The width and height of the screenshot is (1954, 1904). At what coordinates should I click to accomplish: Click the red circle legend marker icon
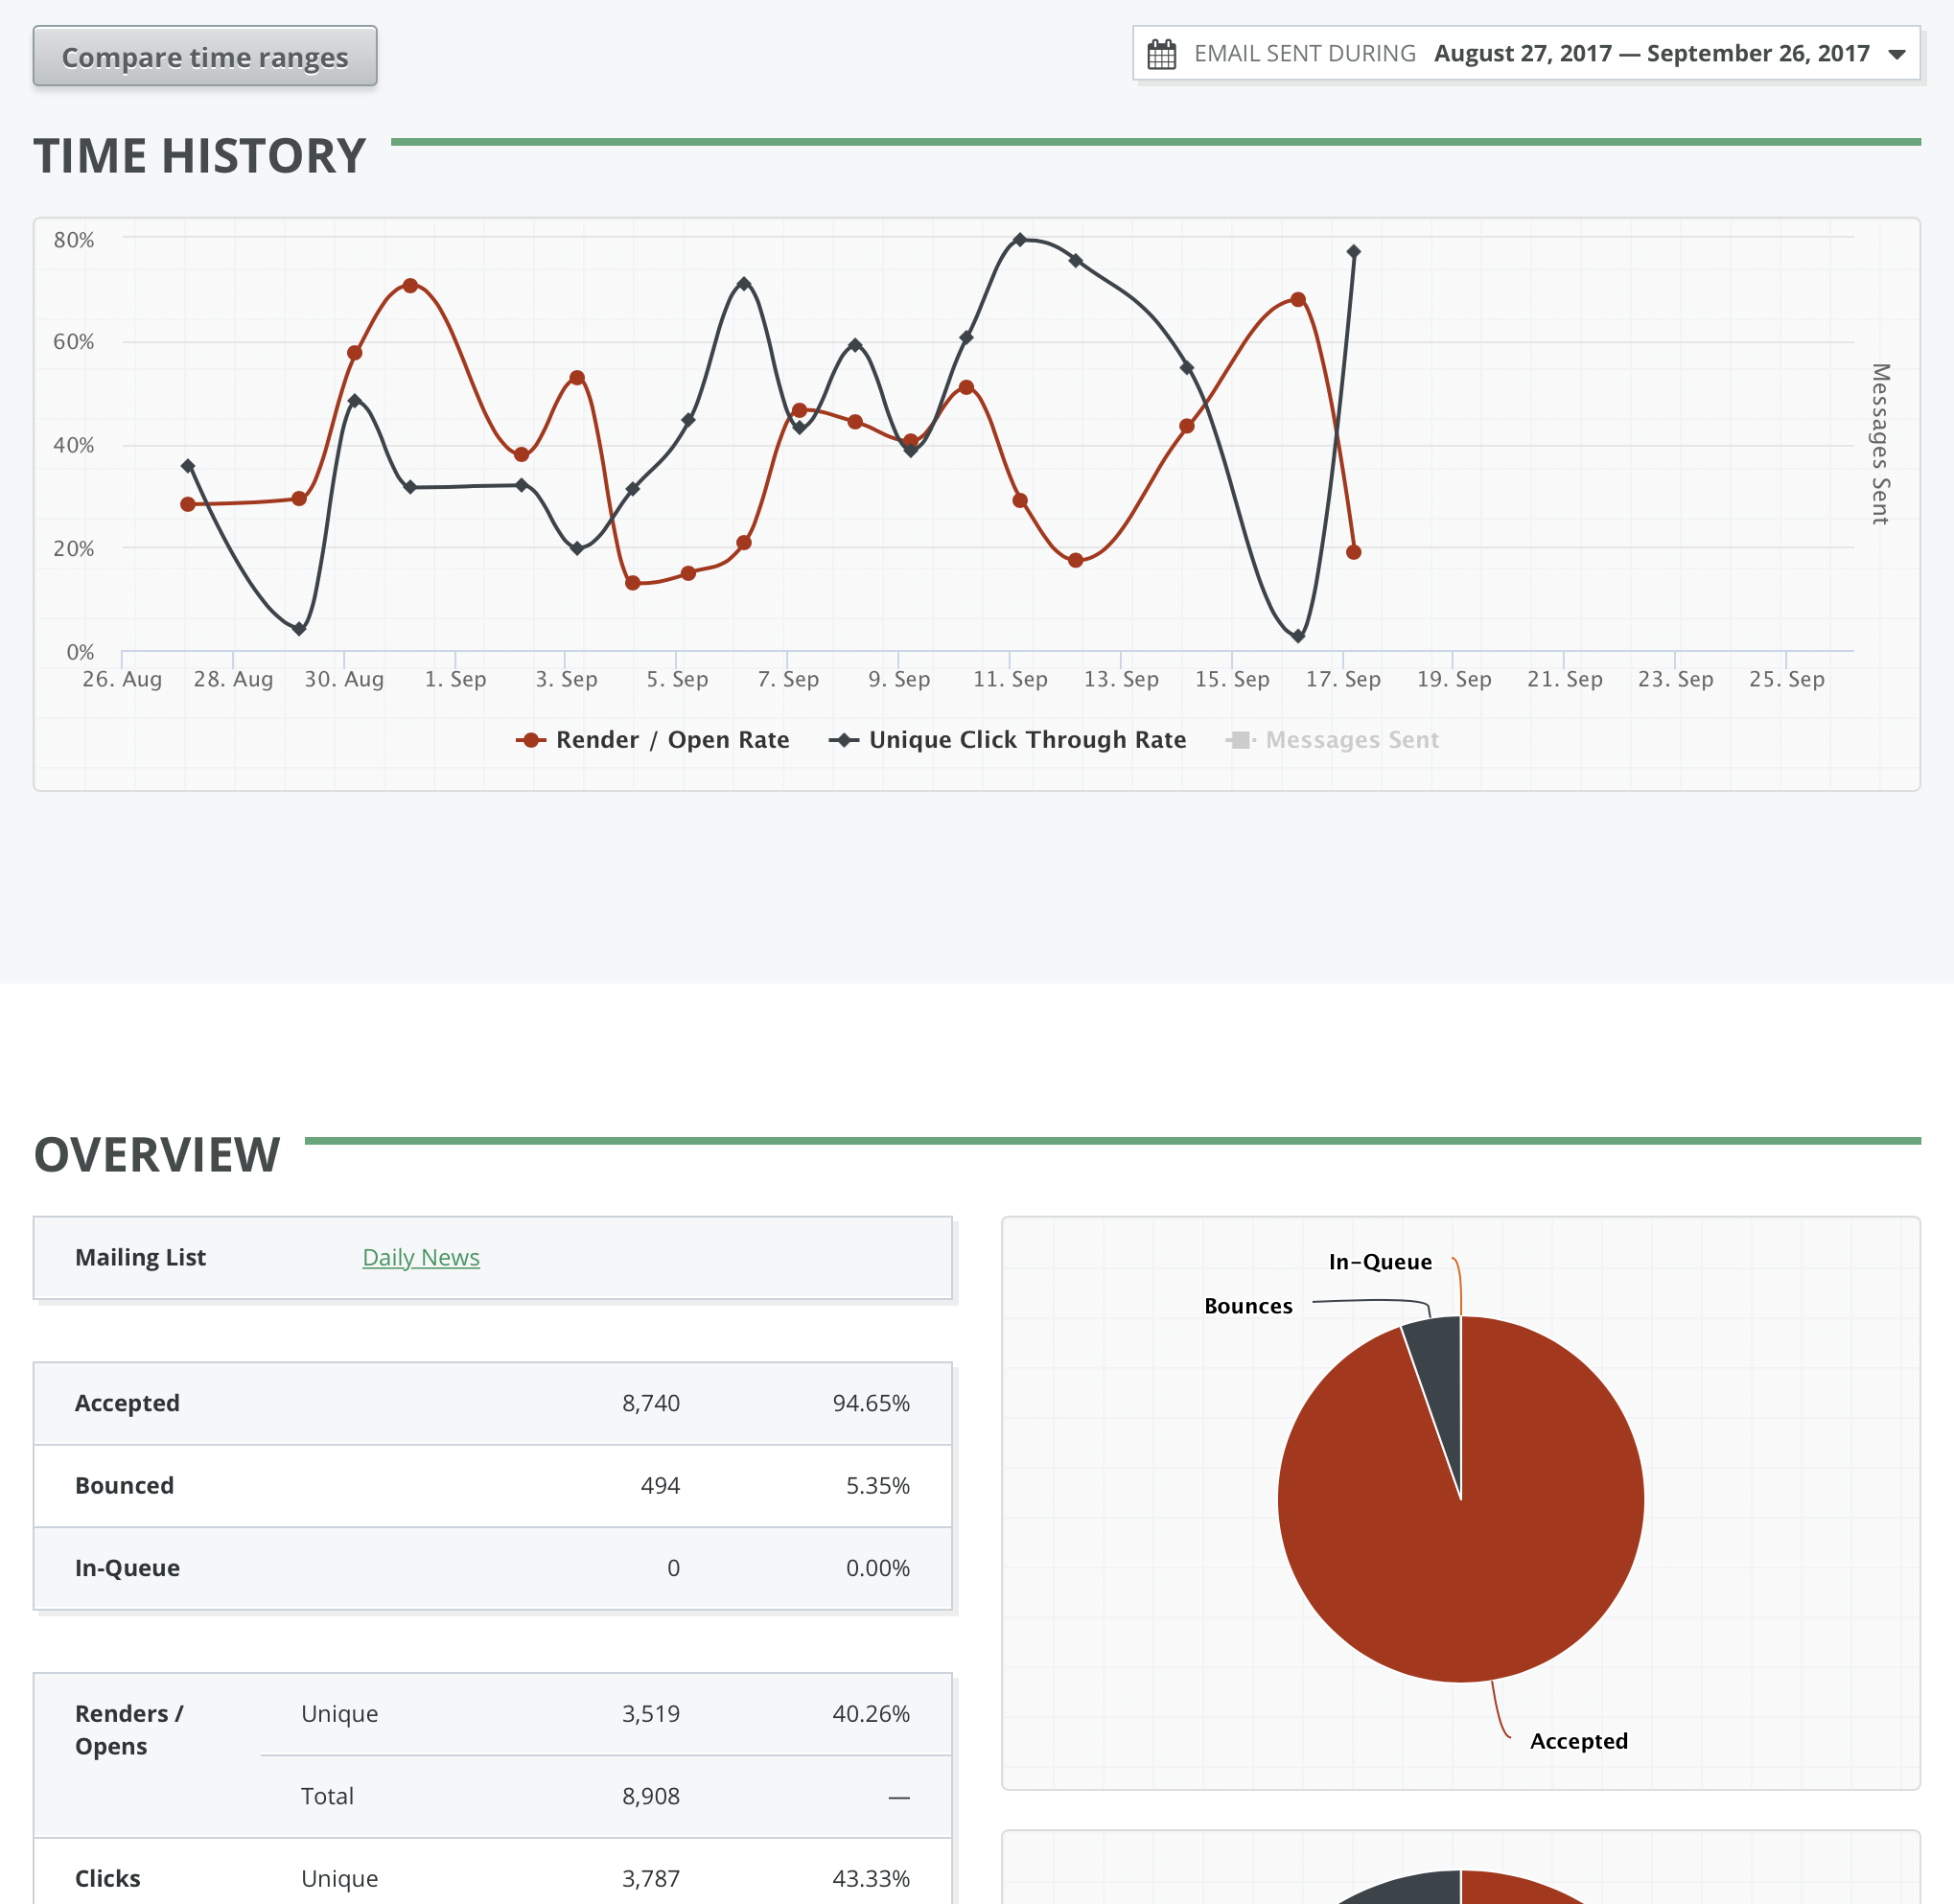pyautogui.click(x=531, y=740)
